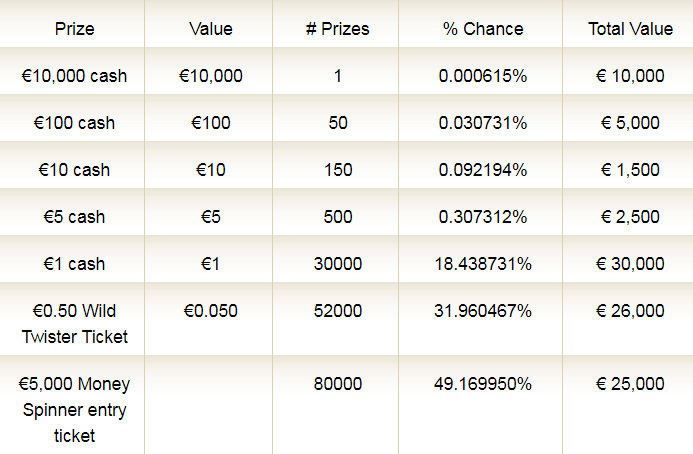Click the 52000 prizes count cell
The image size is (693, 454).
pos(337,311)
